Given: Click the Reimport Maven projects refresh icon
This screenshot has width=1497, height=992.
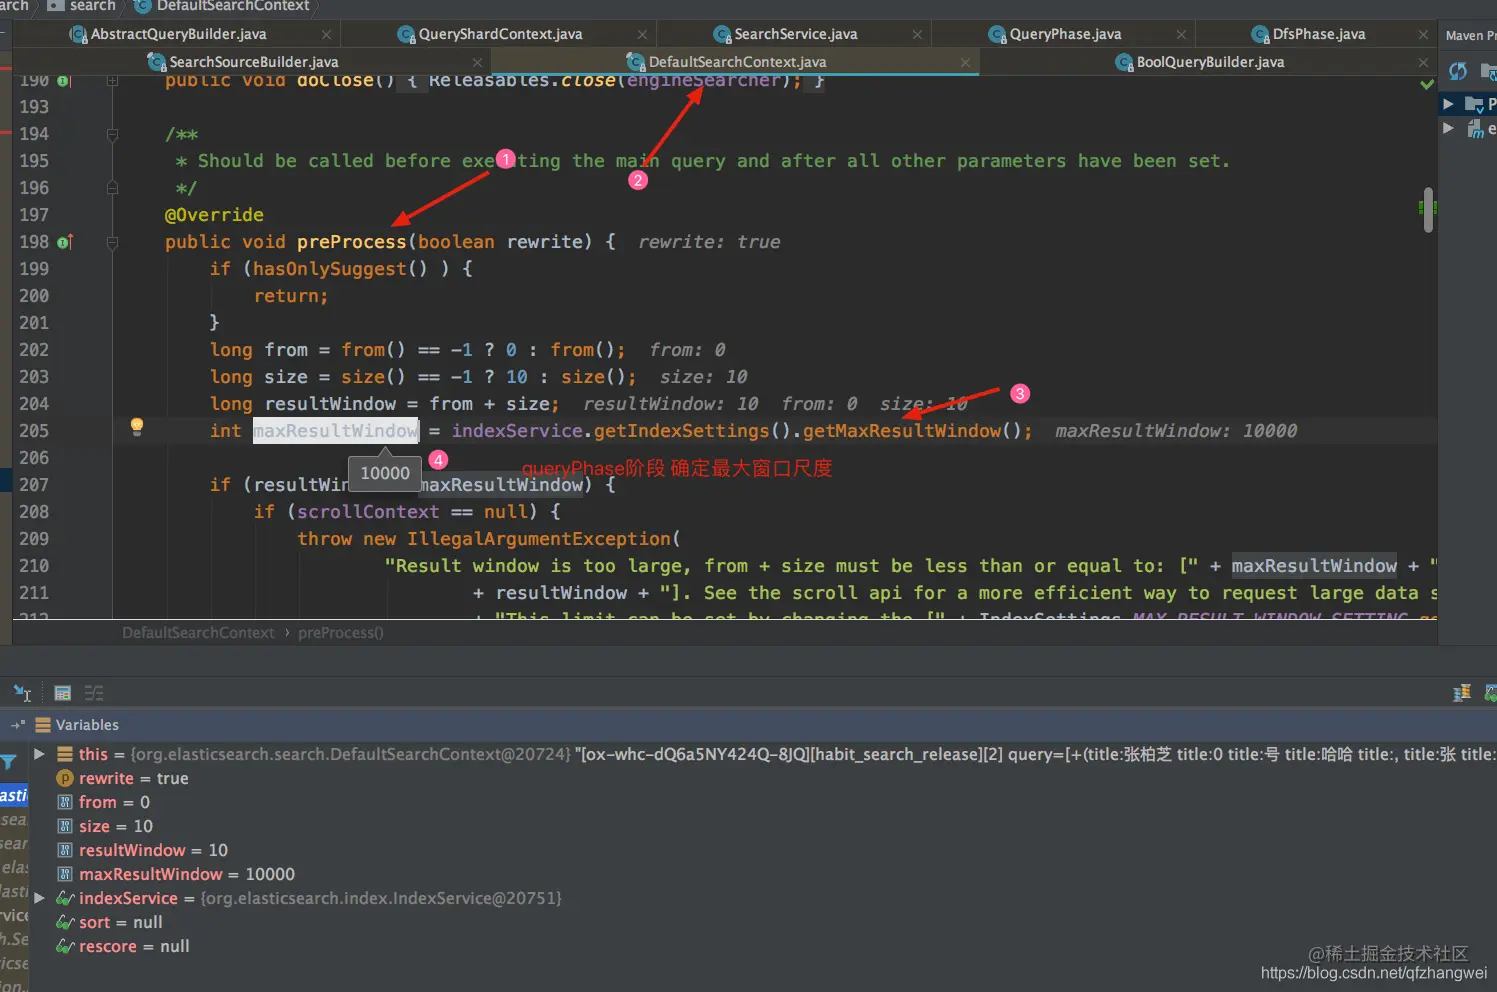Looking at the screenshot, I should [x=1458, y=71].
